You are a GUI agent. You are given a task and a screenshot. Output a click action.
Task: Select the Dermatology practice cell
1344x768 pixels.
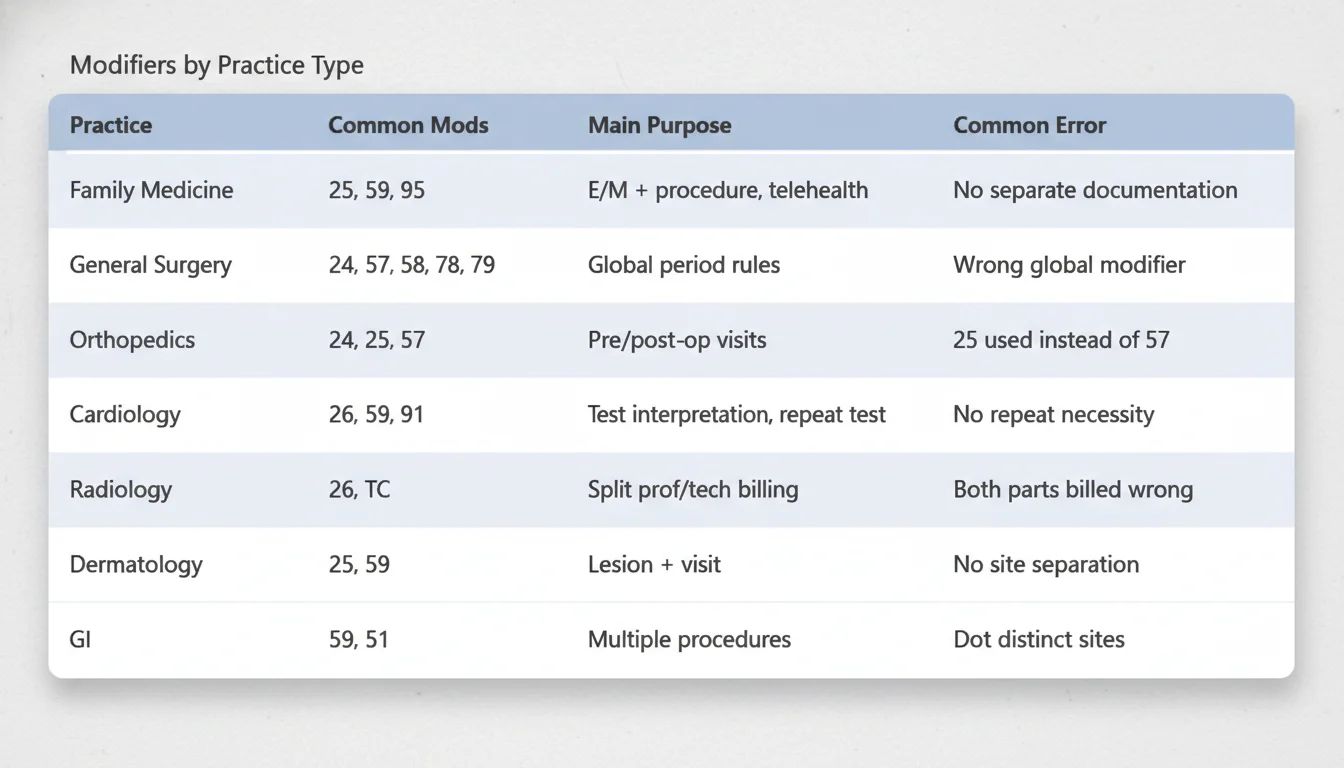click(136, 564)
